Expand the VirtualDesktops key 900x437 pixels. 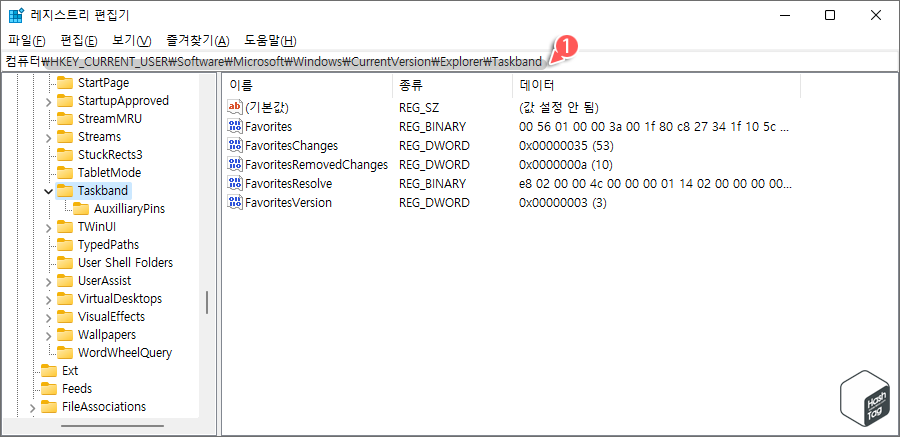(49, 299)
